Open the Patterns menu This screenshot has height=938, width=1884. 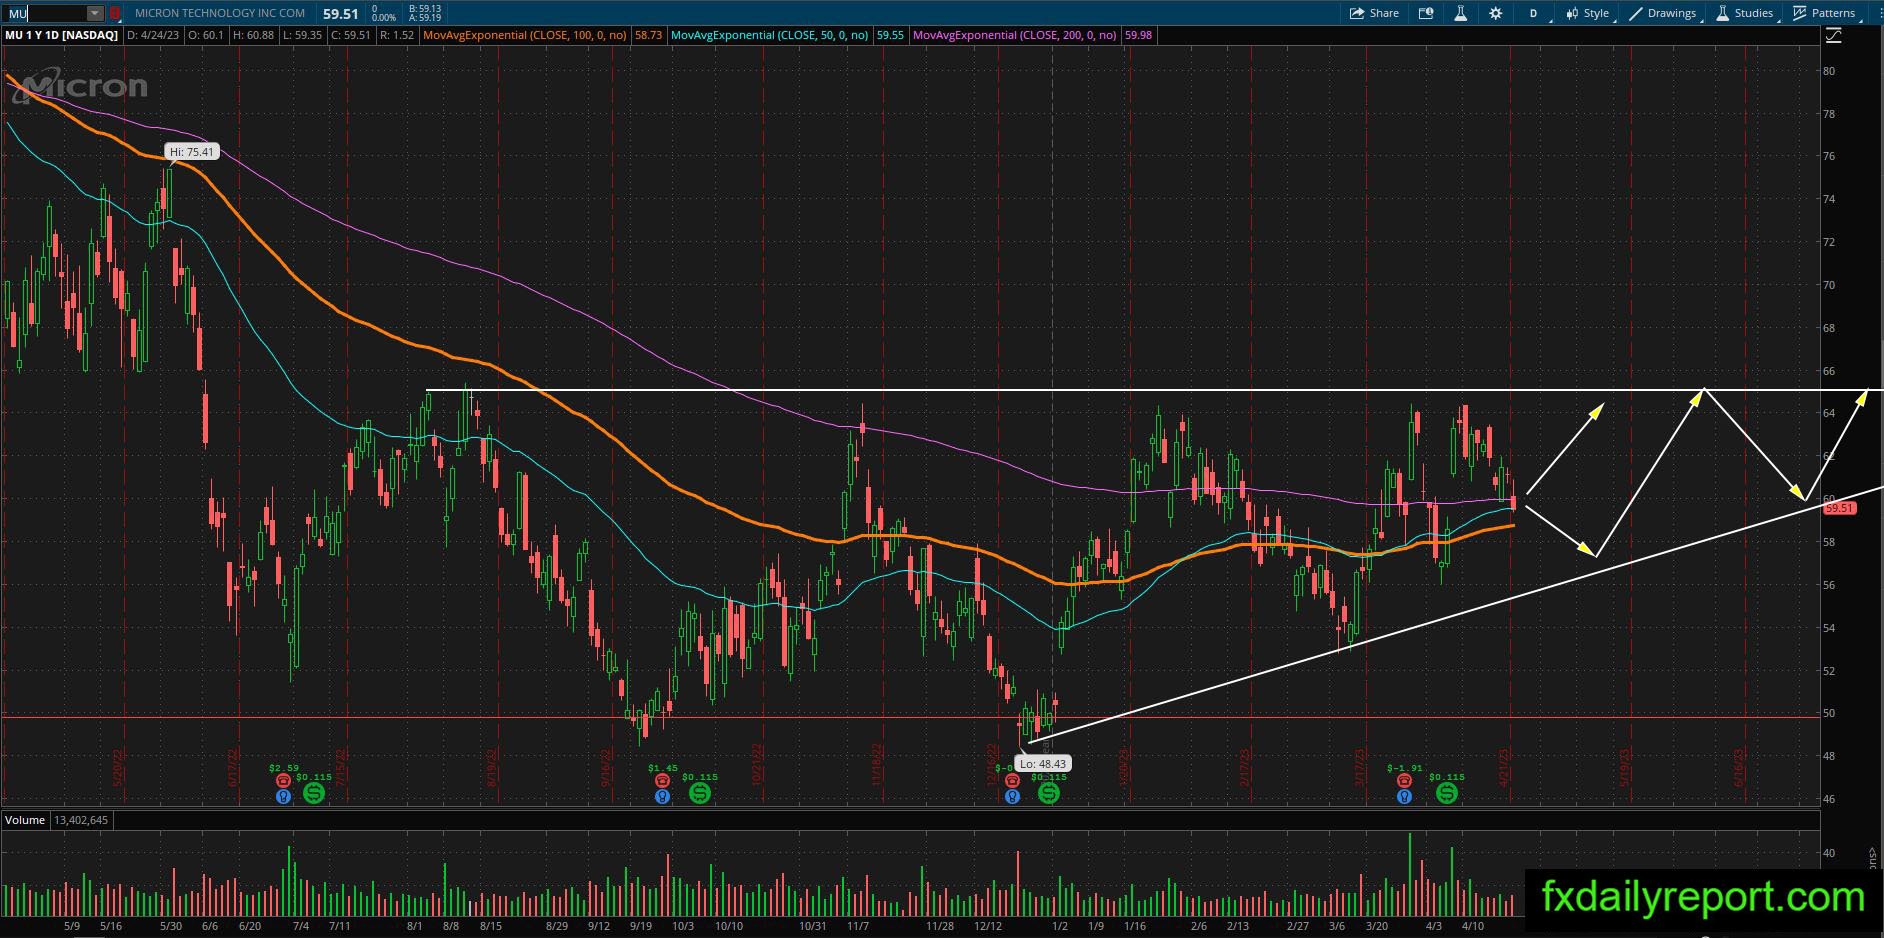pos(1825,13)
